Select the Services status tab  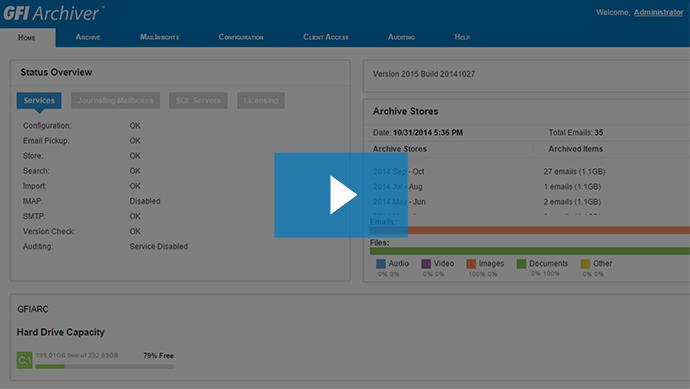[39, 100]
